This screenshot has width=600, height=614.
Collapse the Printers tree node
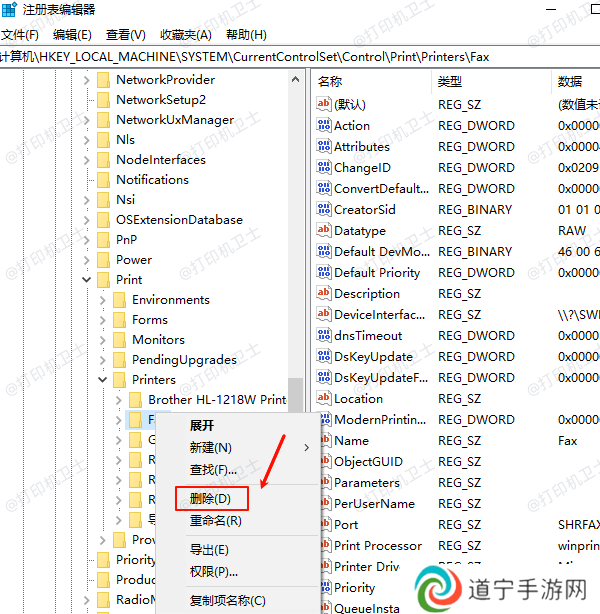103,380
